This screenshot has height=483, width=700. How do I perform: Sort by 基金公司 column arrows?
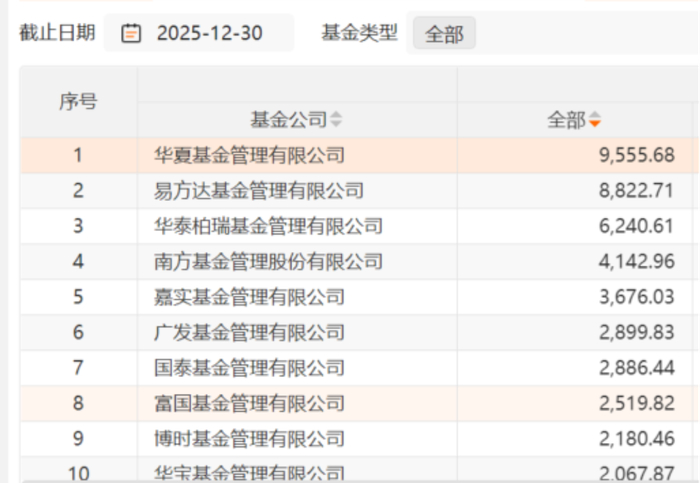click(x=336, y=120)
